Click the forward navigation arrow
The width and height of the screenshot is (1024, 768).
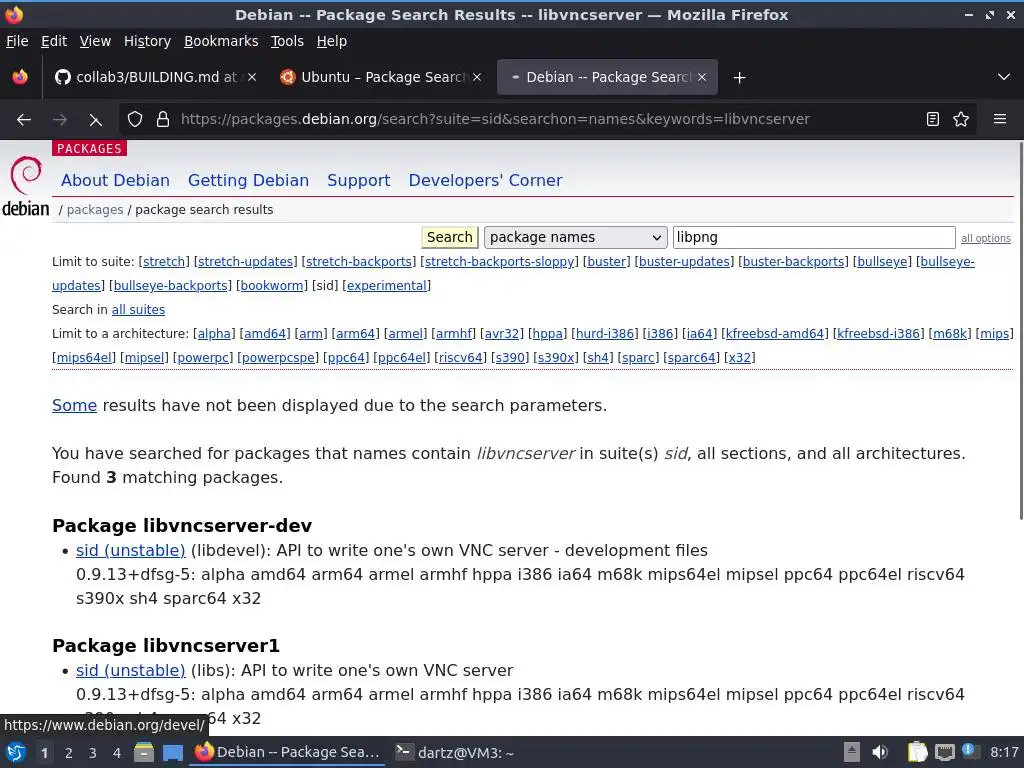click(59, 120)
